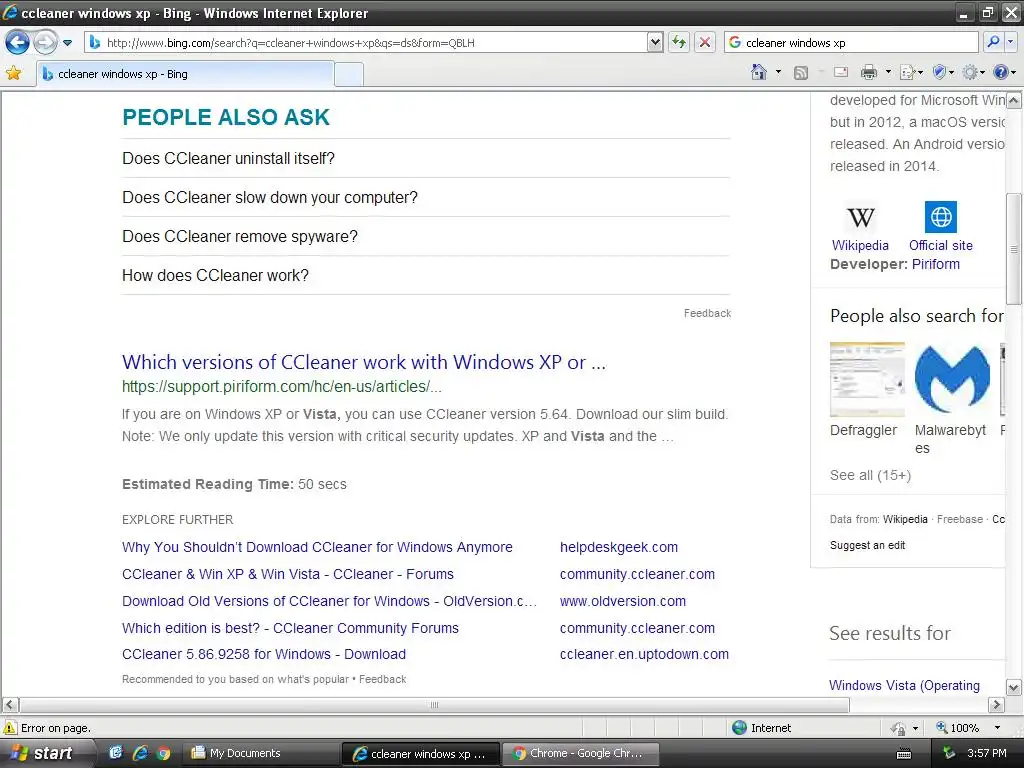Expand the Print options dropdown arrow
The image size is (1024, 768).
pyautogui.click(x=888, y=72)
